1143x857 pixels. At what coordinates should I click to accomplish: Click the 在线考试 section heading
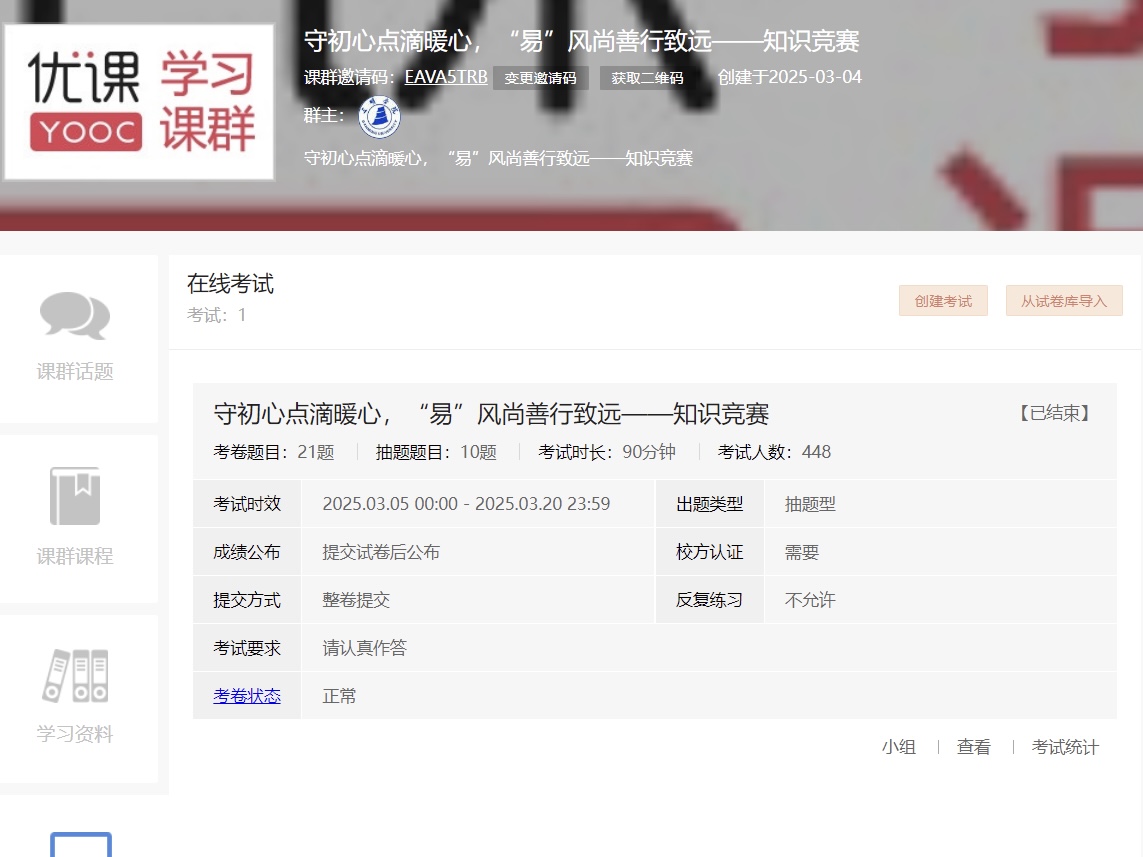click(x=230, y=284)
